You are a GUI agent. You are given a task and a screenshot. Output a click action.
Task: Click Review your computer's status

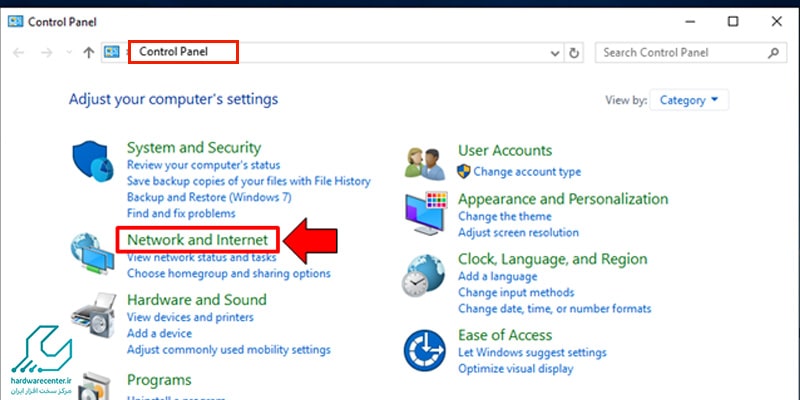204,165
